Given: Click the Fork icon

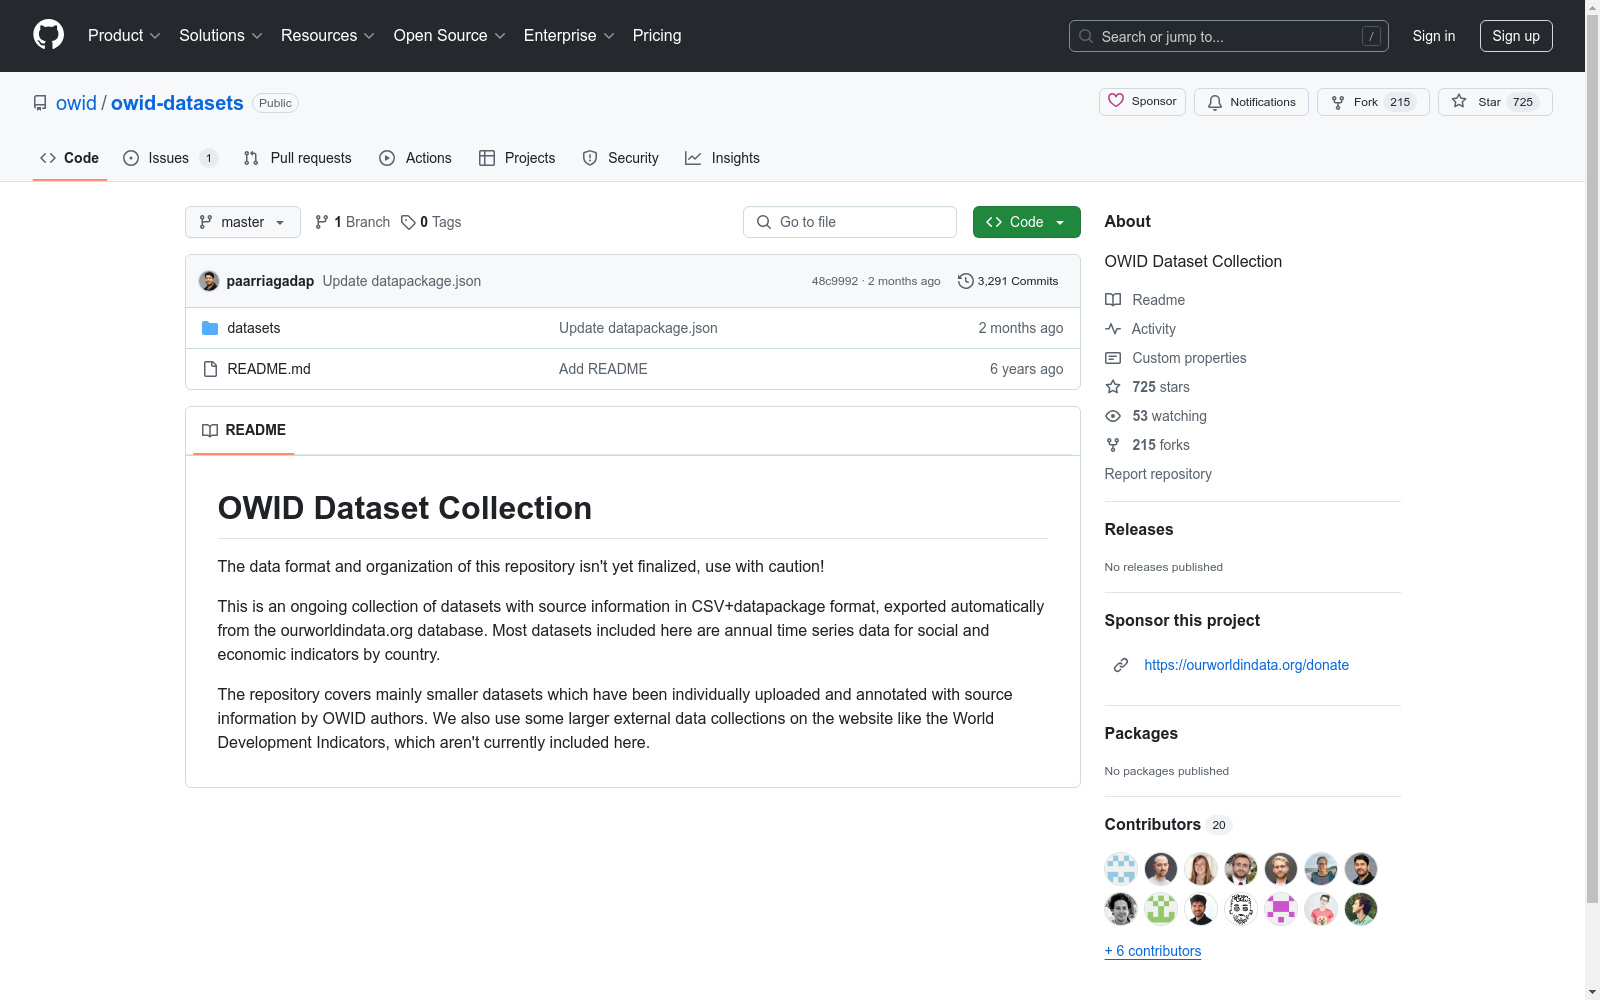Looking at the screenshot, I should point(1338,102).
